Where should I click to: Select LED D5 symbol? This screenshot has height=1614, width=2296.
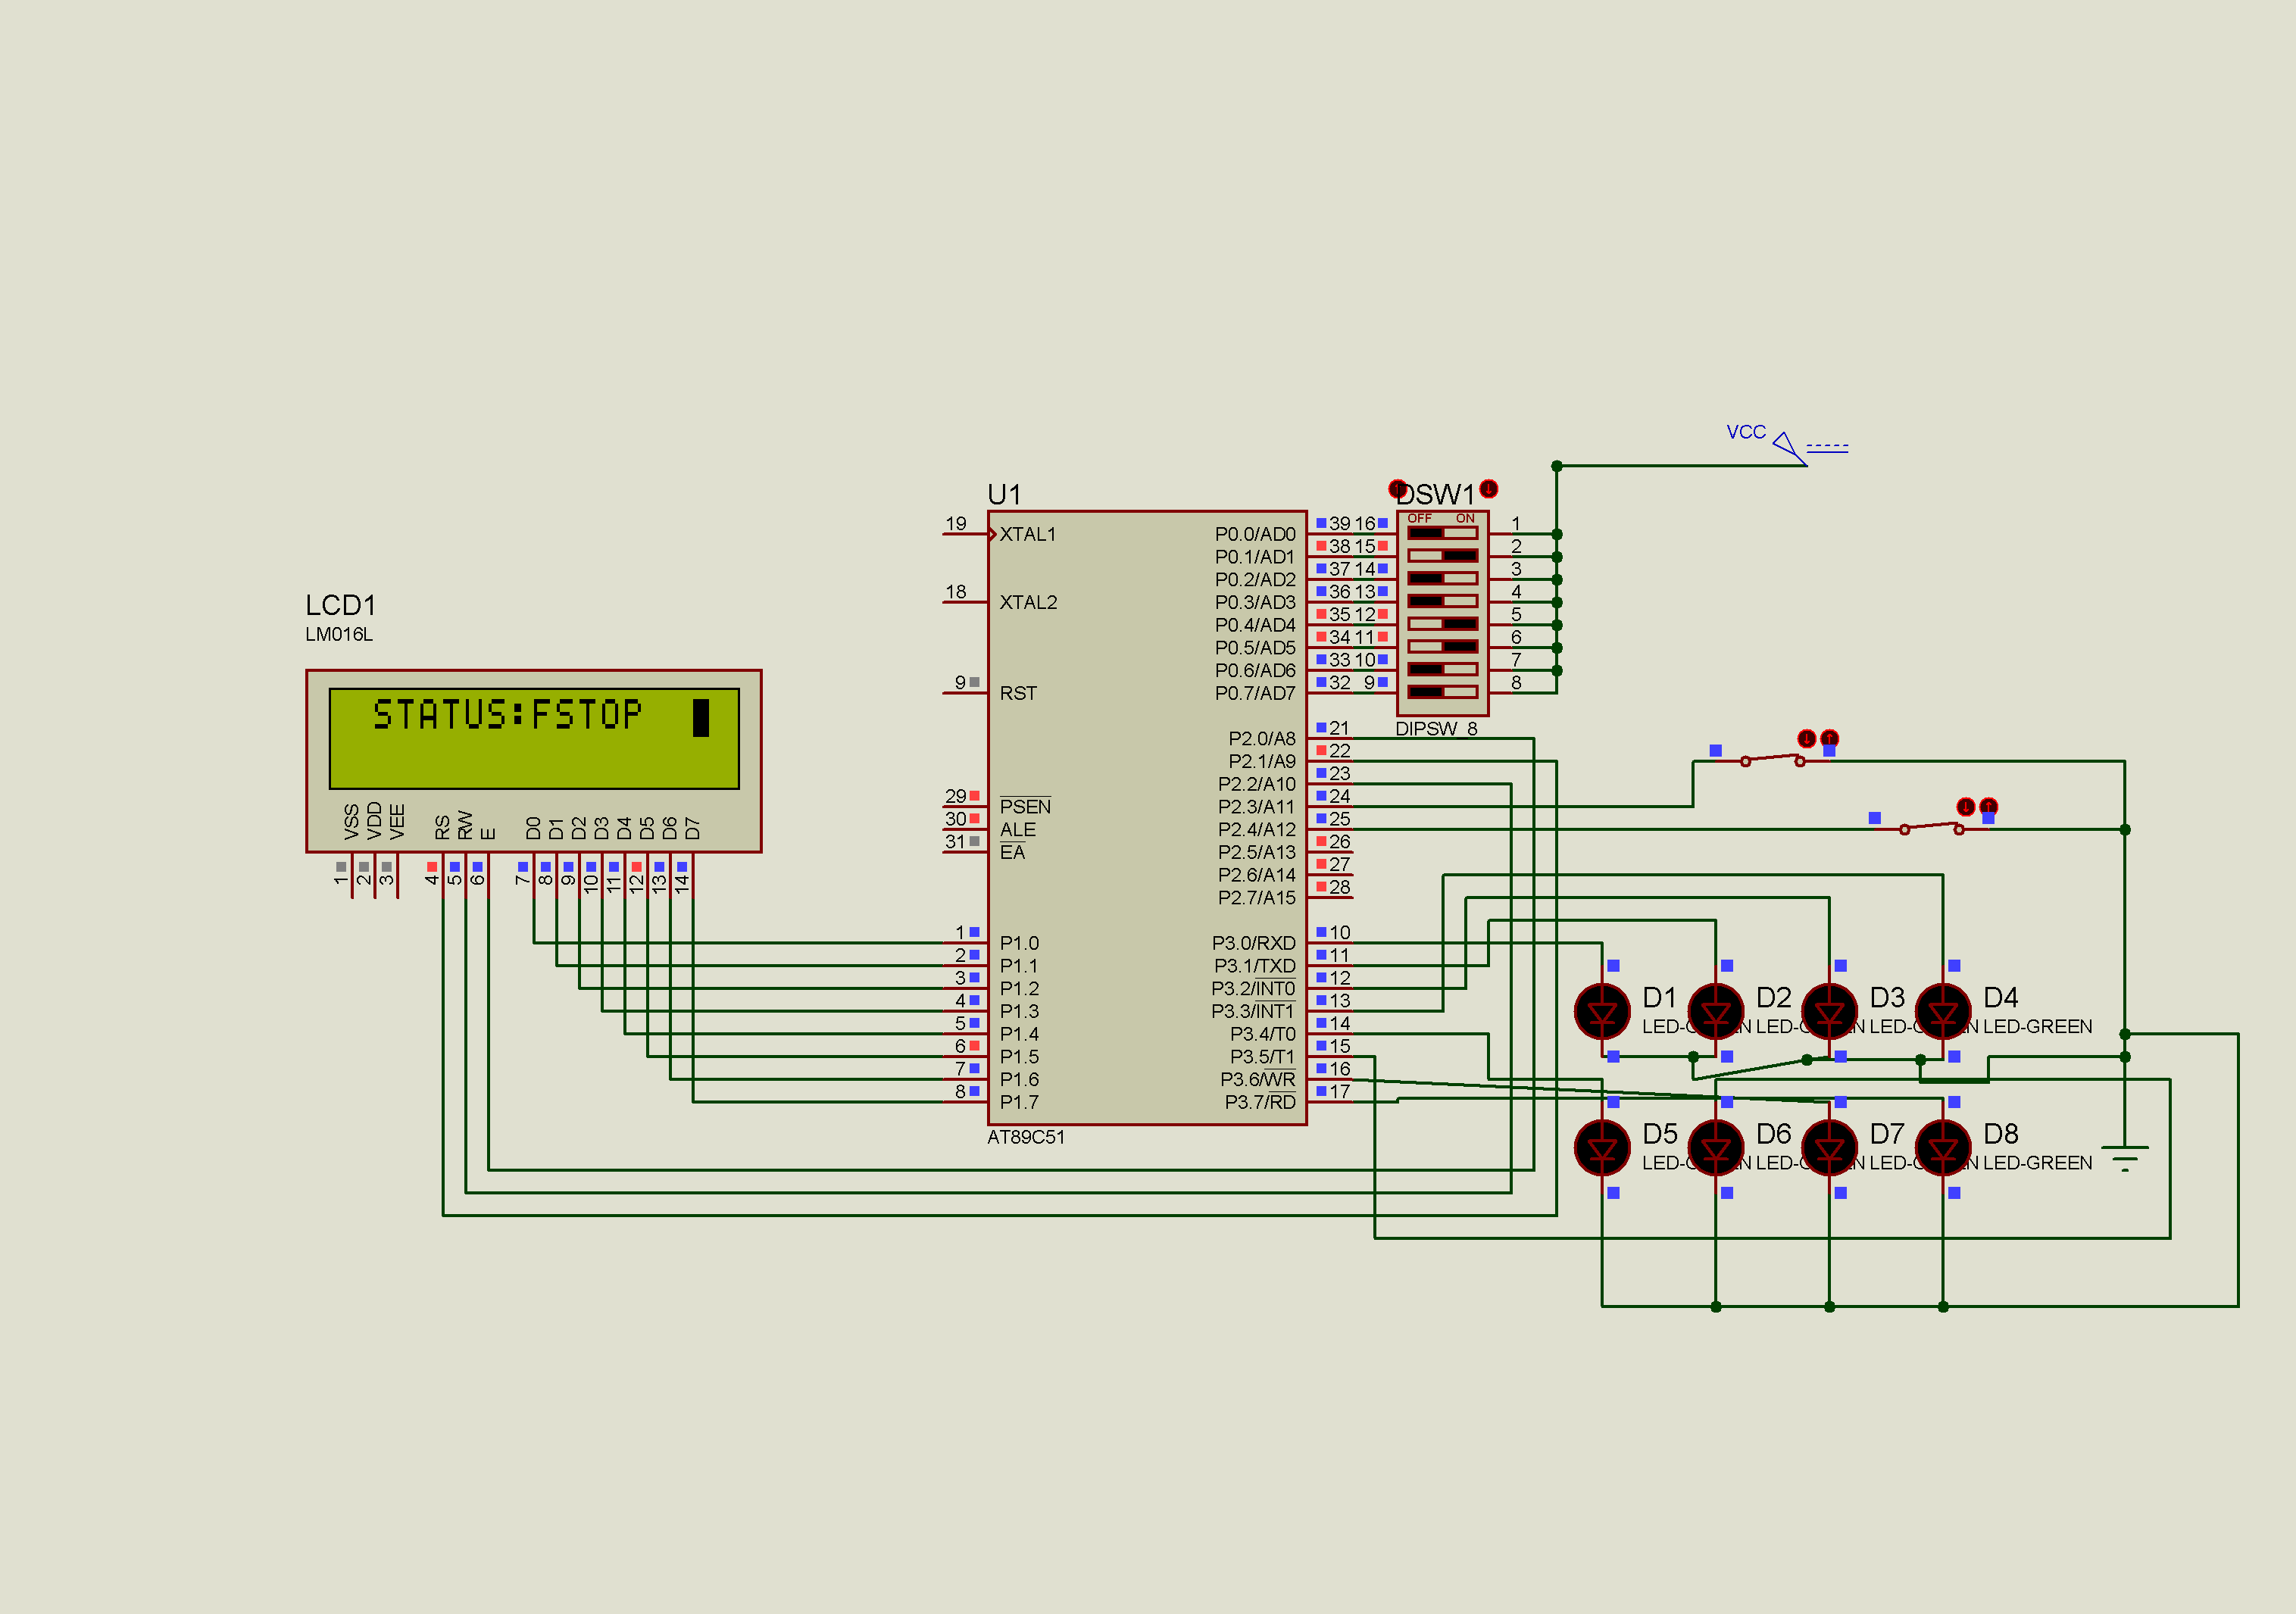pyautogui.click(x=1602, y=1148)
